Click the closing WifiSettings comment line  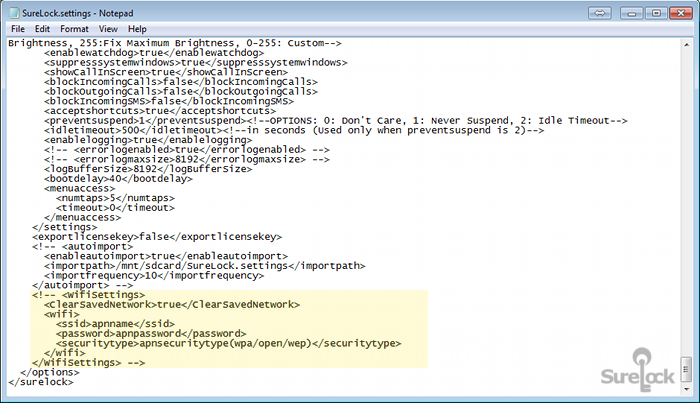[88, 362]
